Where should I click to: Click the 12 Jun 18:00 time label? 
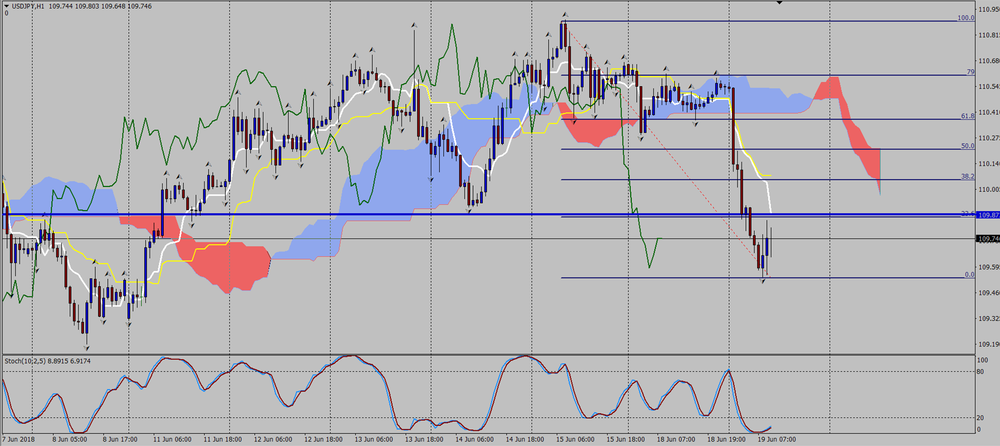click(321, 440)
